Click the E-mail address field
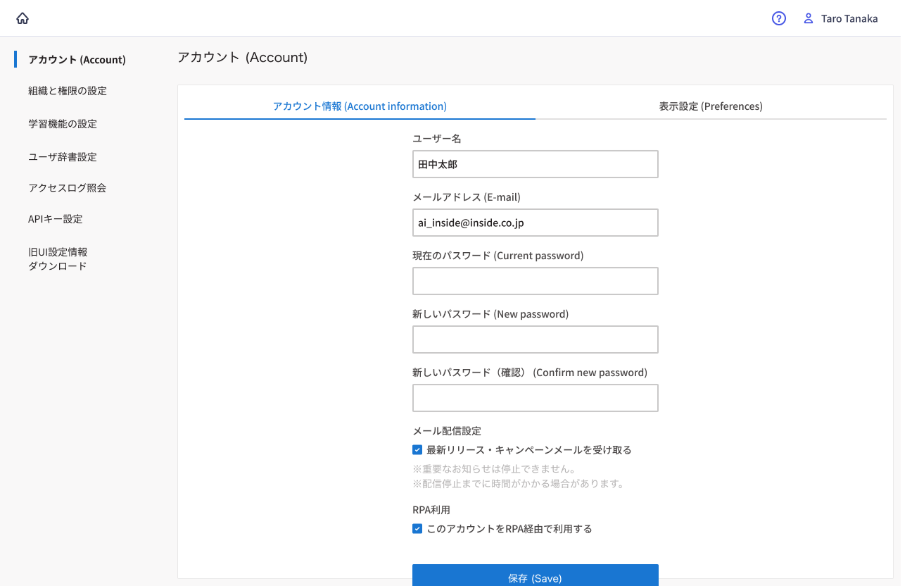The height and width of the screenshot is (586, 901). [x=535, y=222]
